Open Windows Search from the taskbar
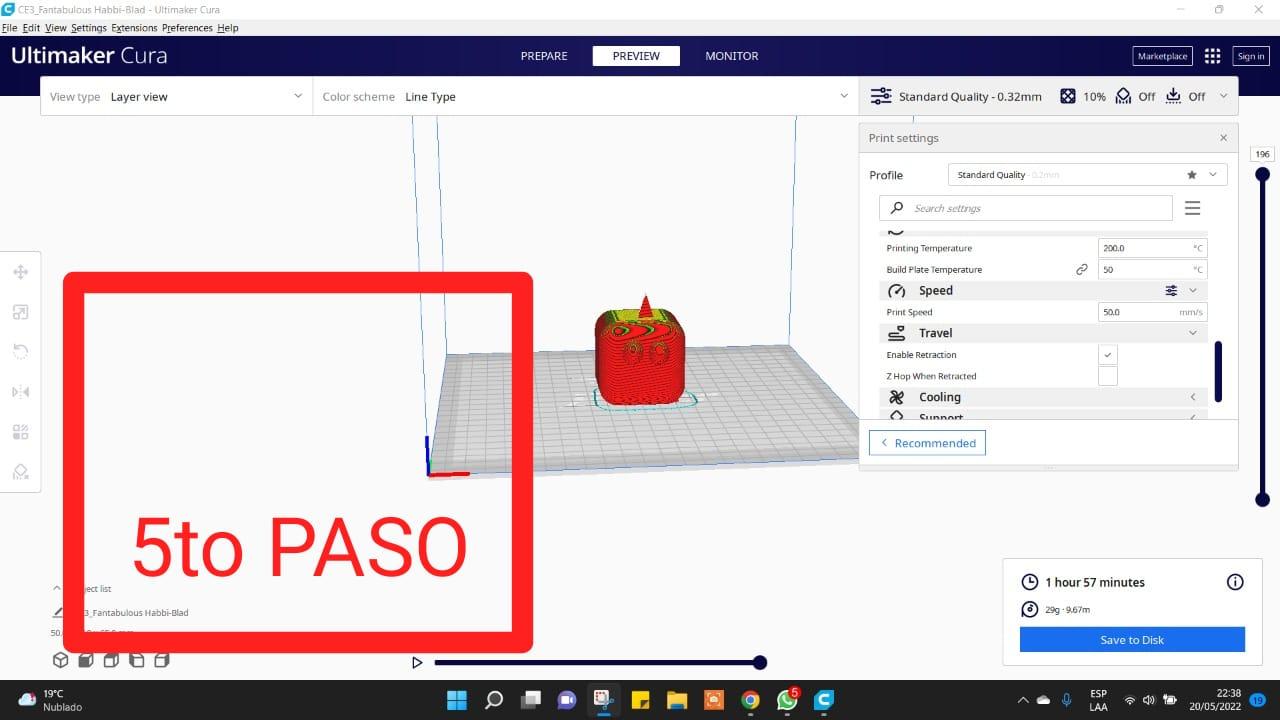The image size is (1280, 720). click(x=494, y=700)
